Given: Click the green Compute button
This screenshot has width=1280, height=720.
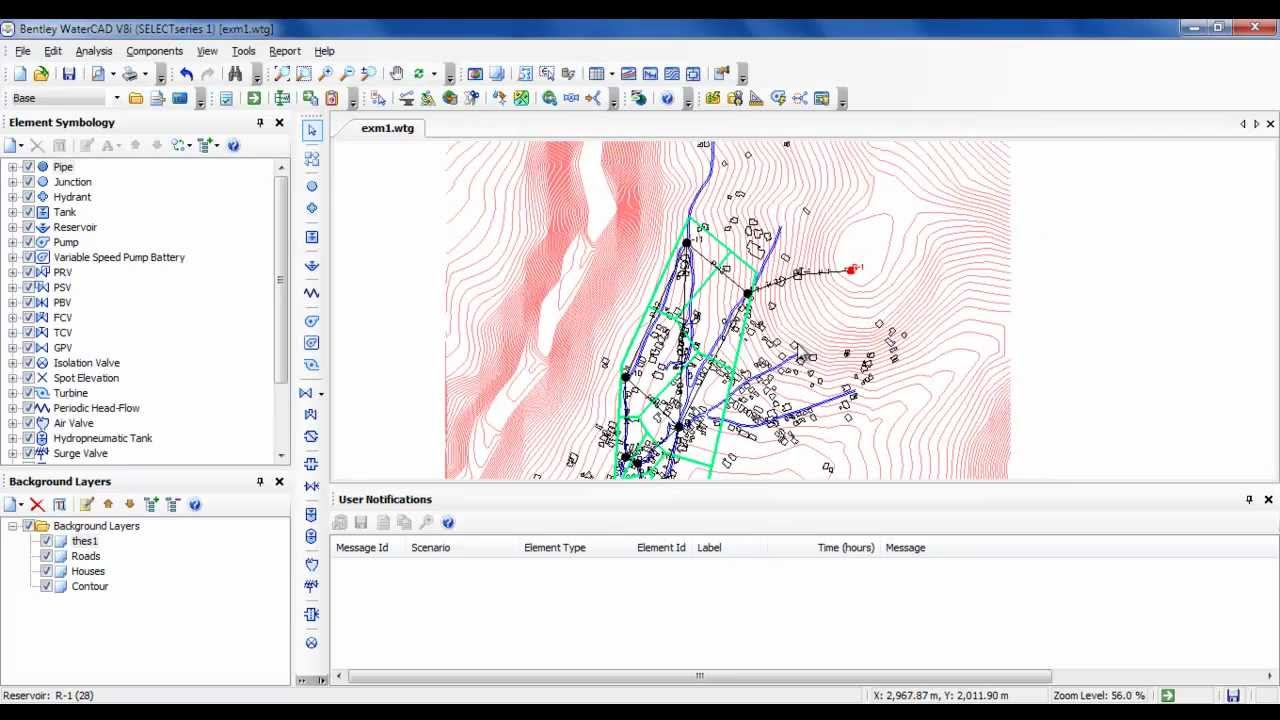Looking at the screenshot, I should point(254,98).
